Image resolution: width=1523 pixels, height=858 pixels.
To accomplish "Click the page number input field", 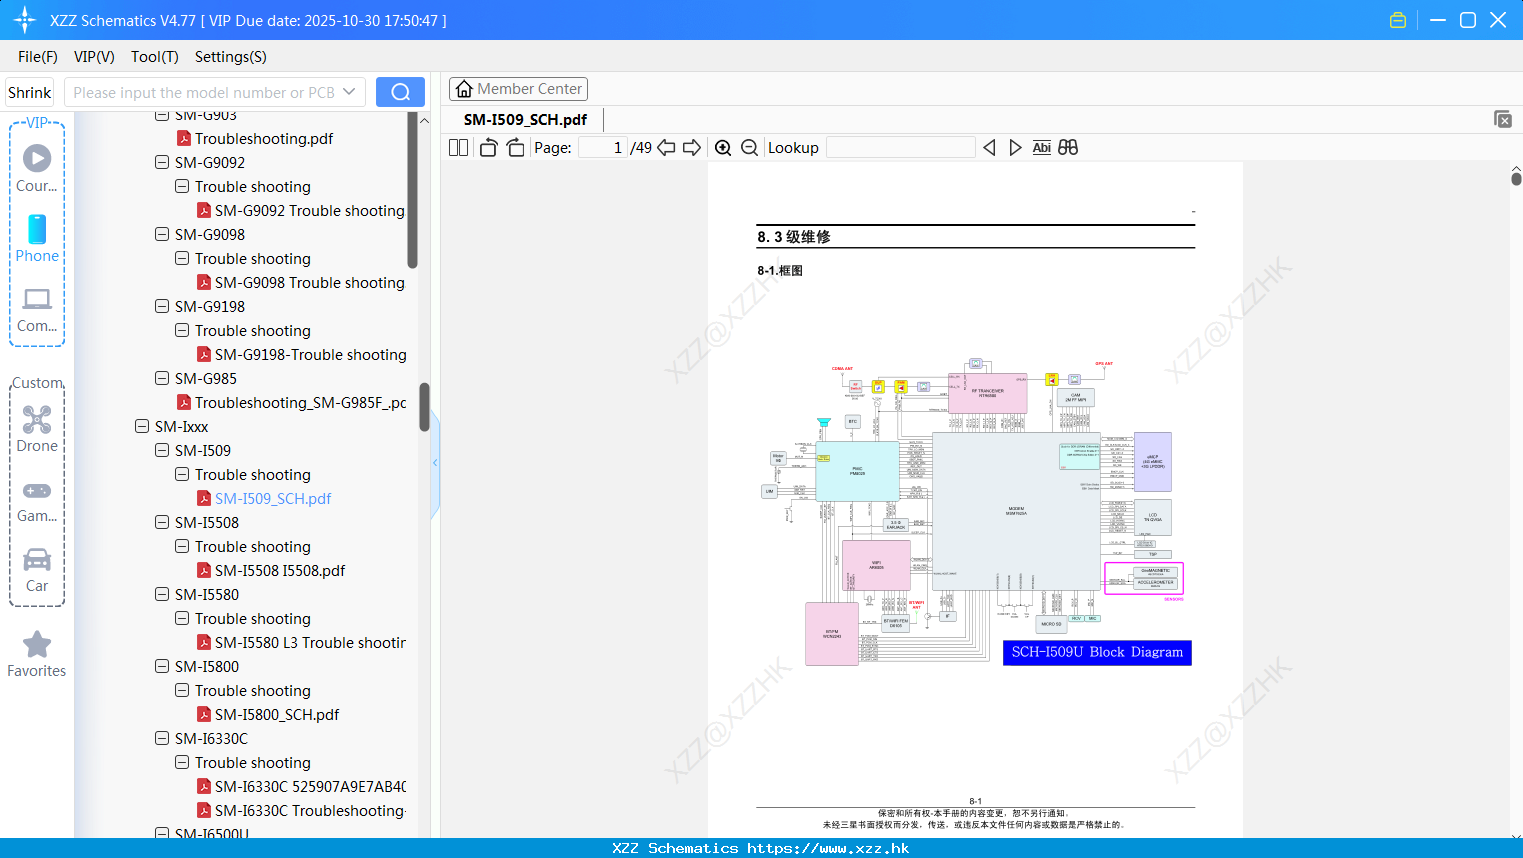I will (603, 147).
